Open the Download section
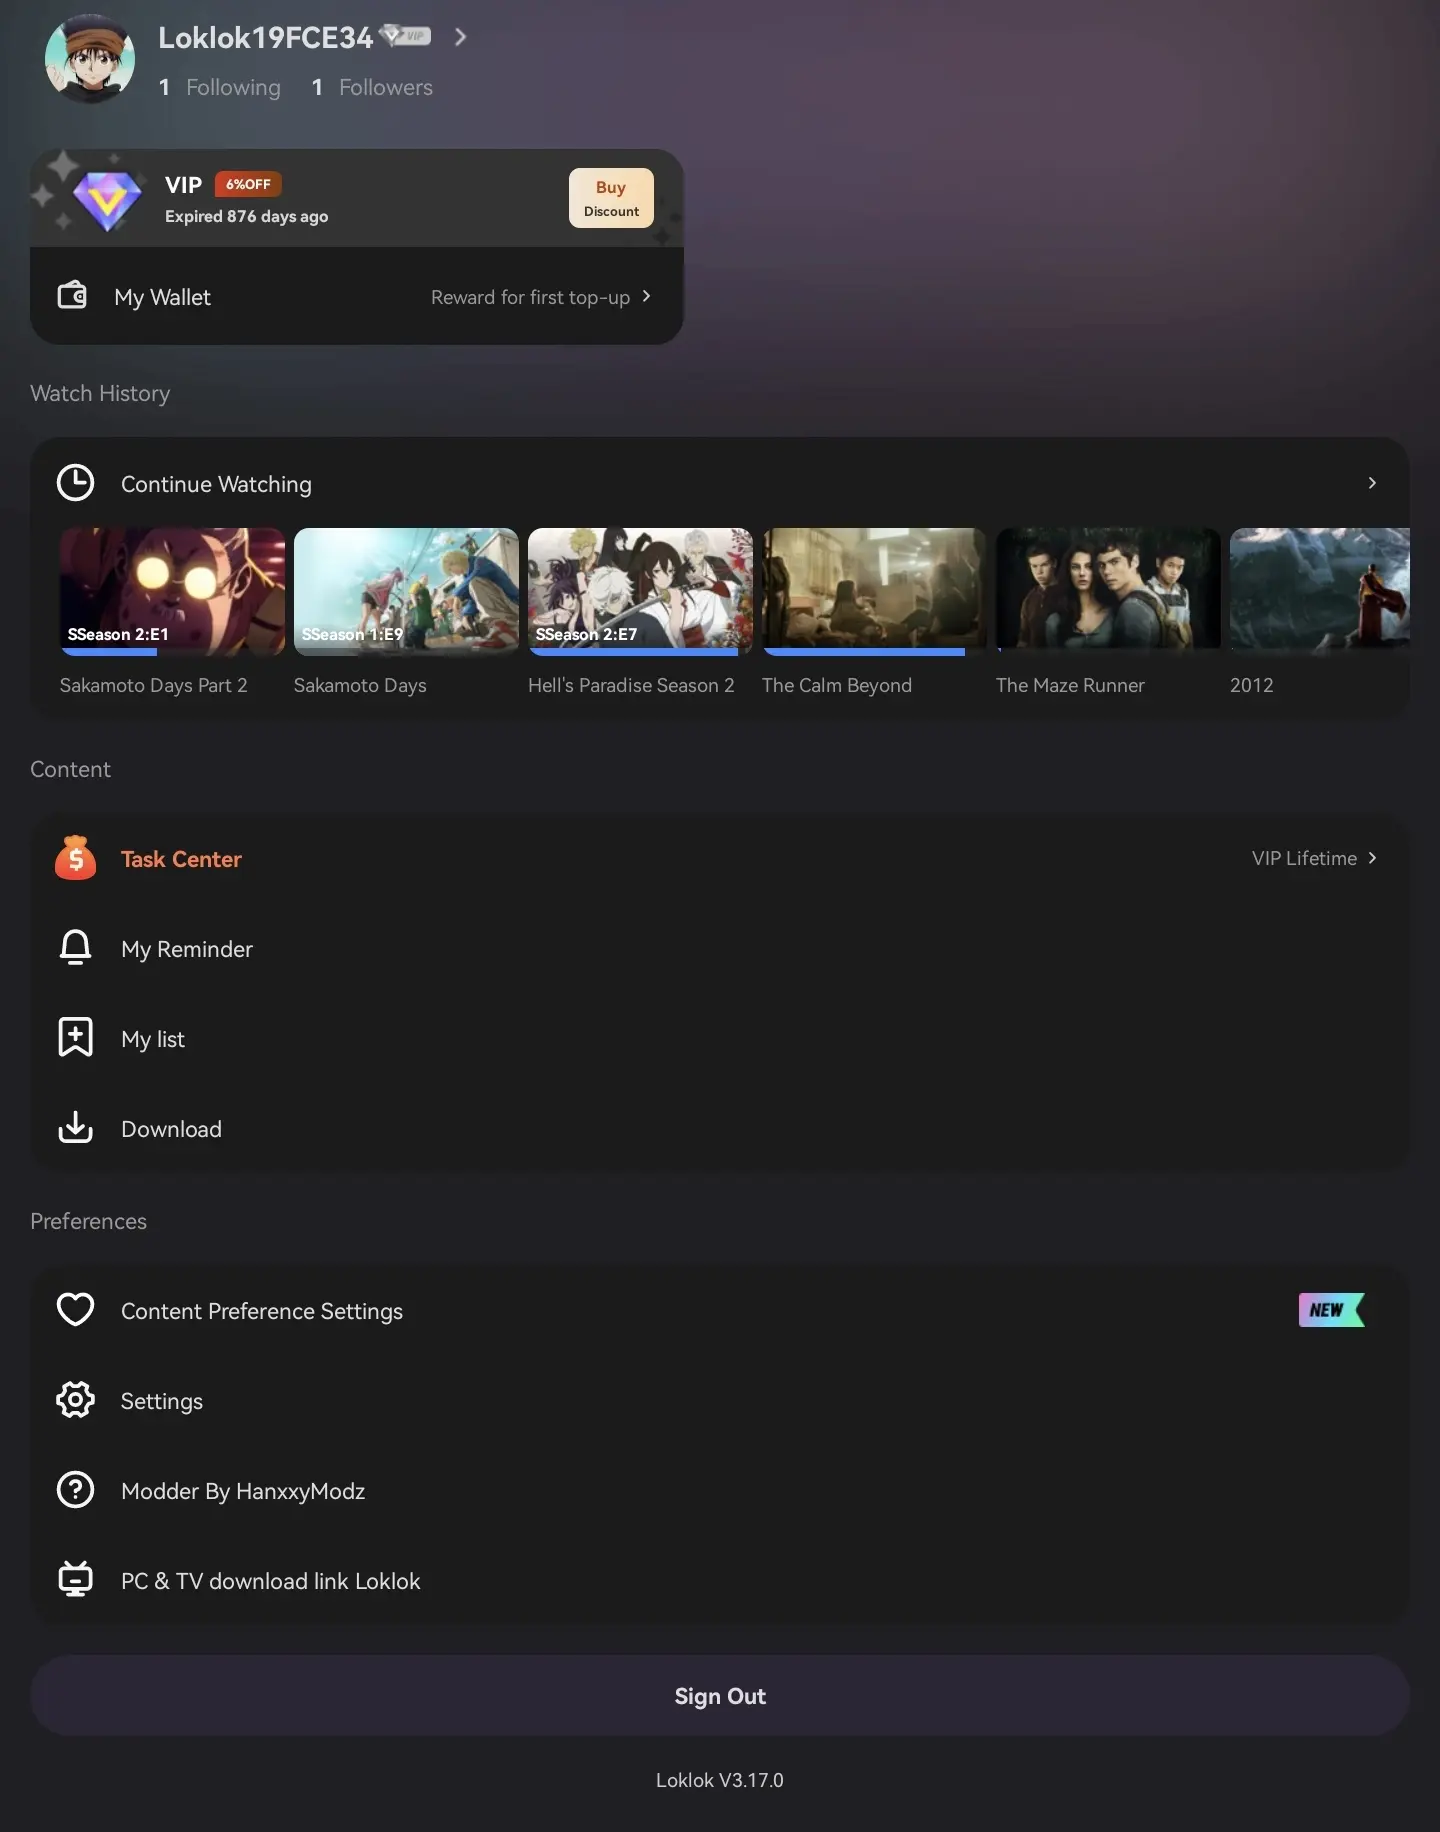Screen dimensions: 1440x1832 (x=720, y=1128)
